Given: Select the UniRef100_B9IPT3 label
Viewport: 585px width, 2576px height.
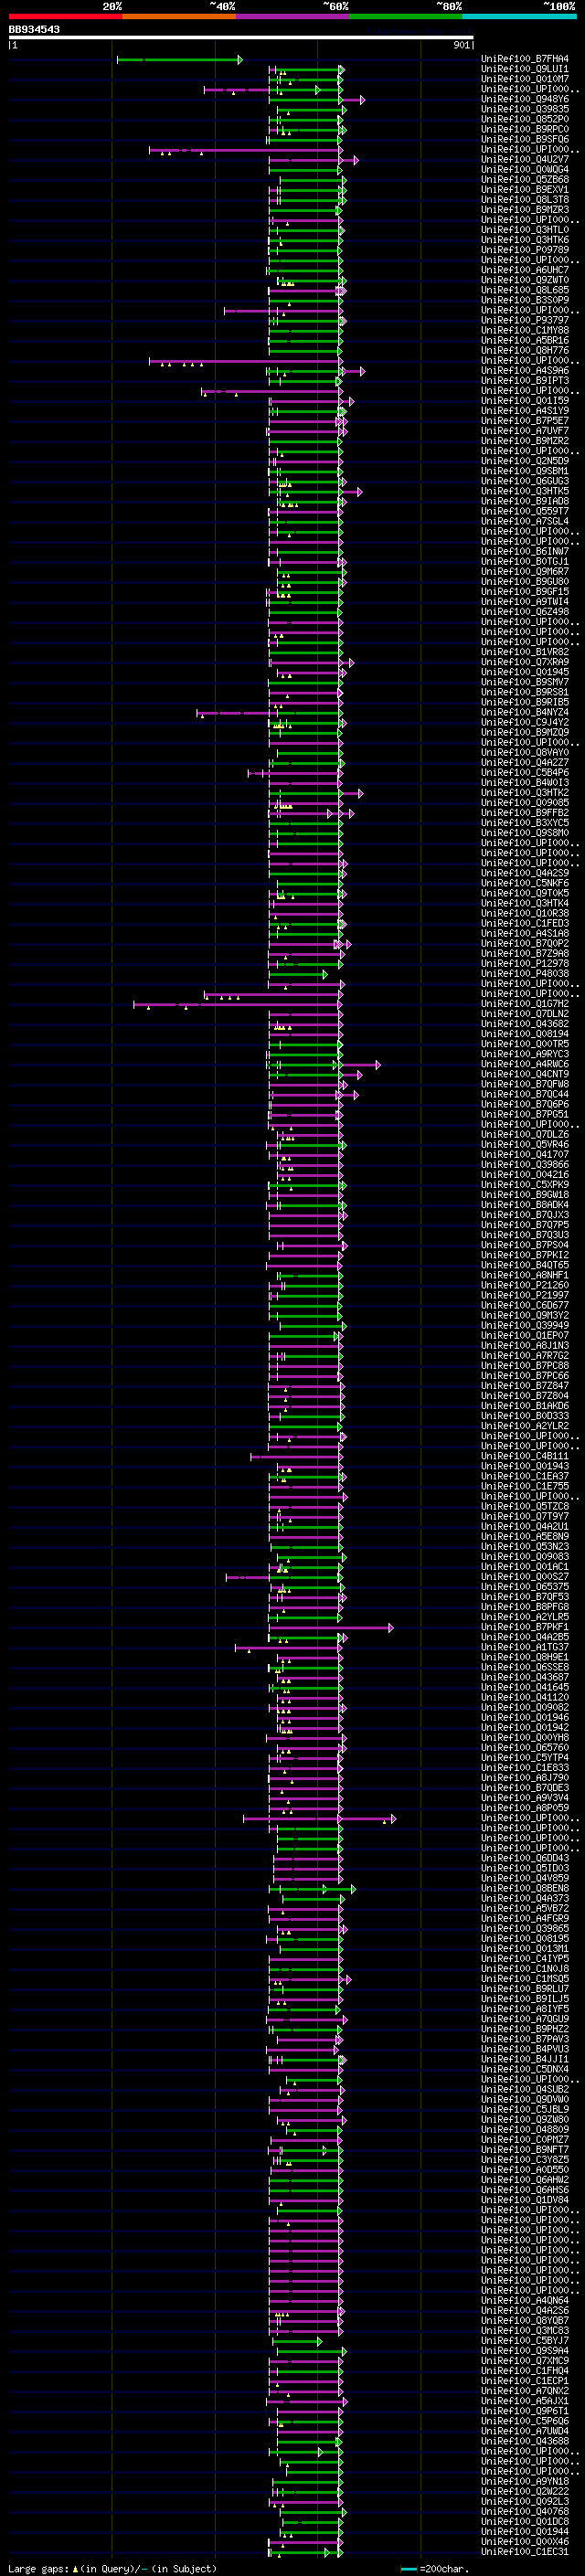Looking at the screenshot, I should click(524, 381).
